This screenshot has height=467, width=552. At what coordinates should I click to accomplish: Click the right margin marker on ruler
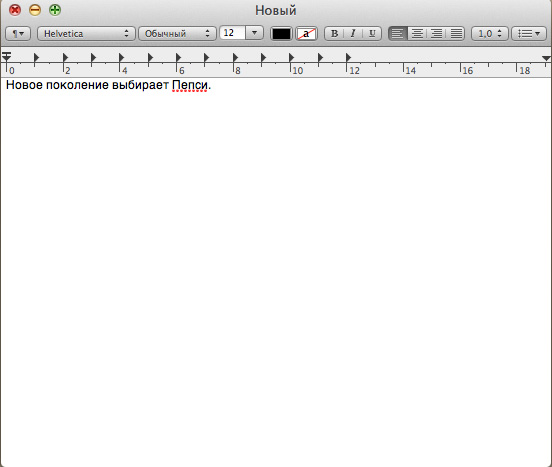coord(546,58)
